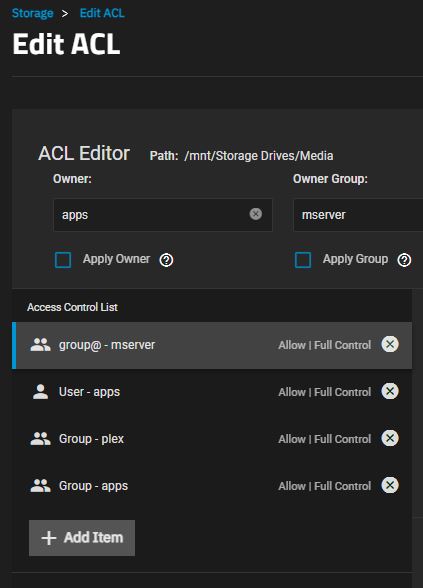
Task: Remove the group@ - mserver ACL entry
Action: 390,344
